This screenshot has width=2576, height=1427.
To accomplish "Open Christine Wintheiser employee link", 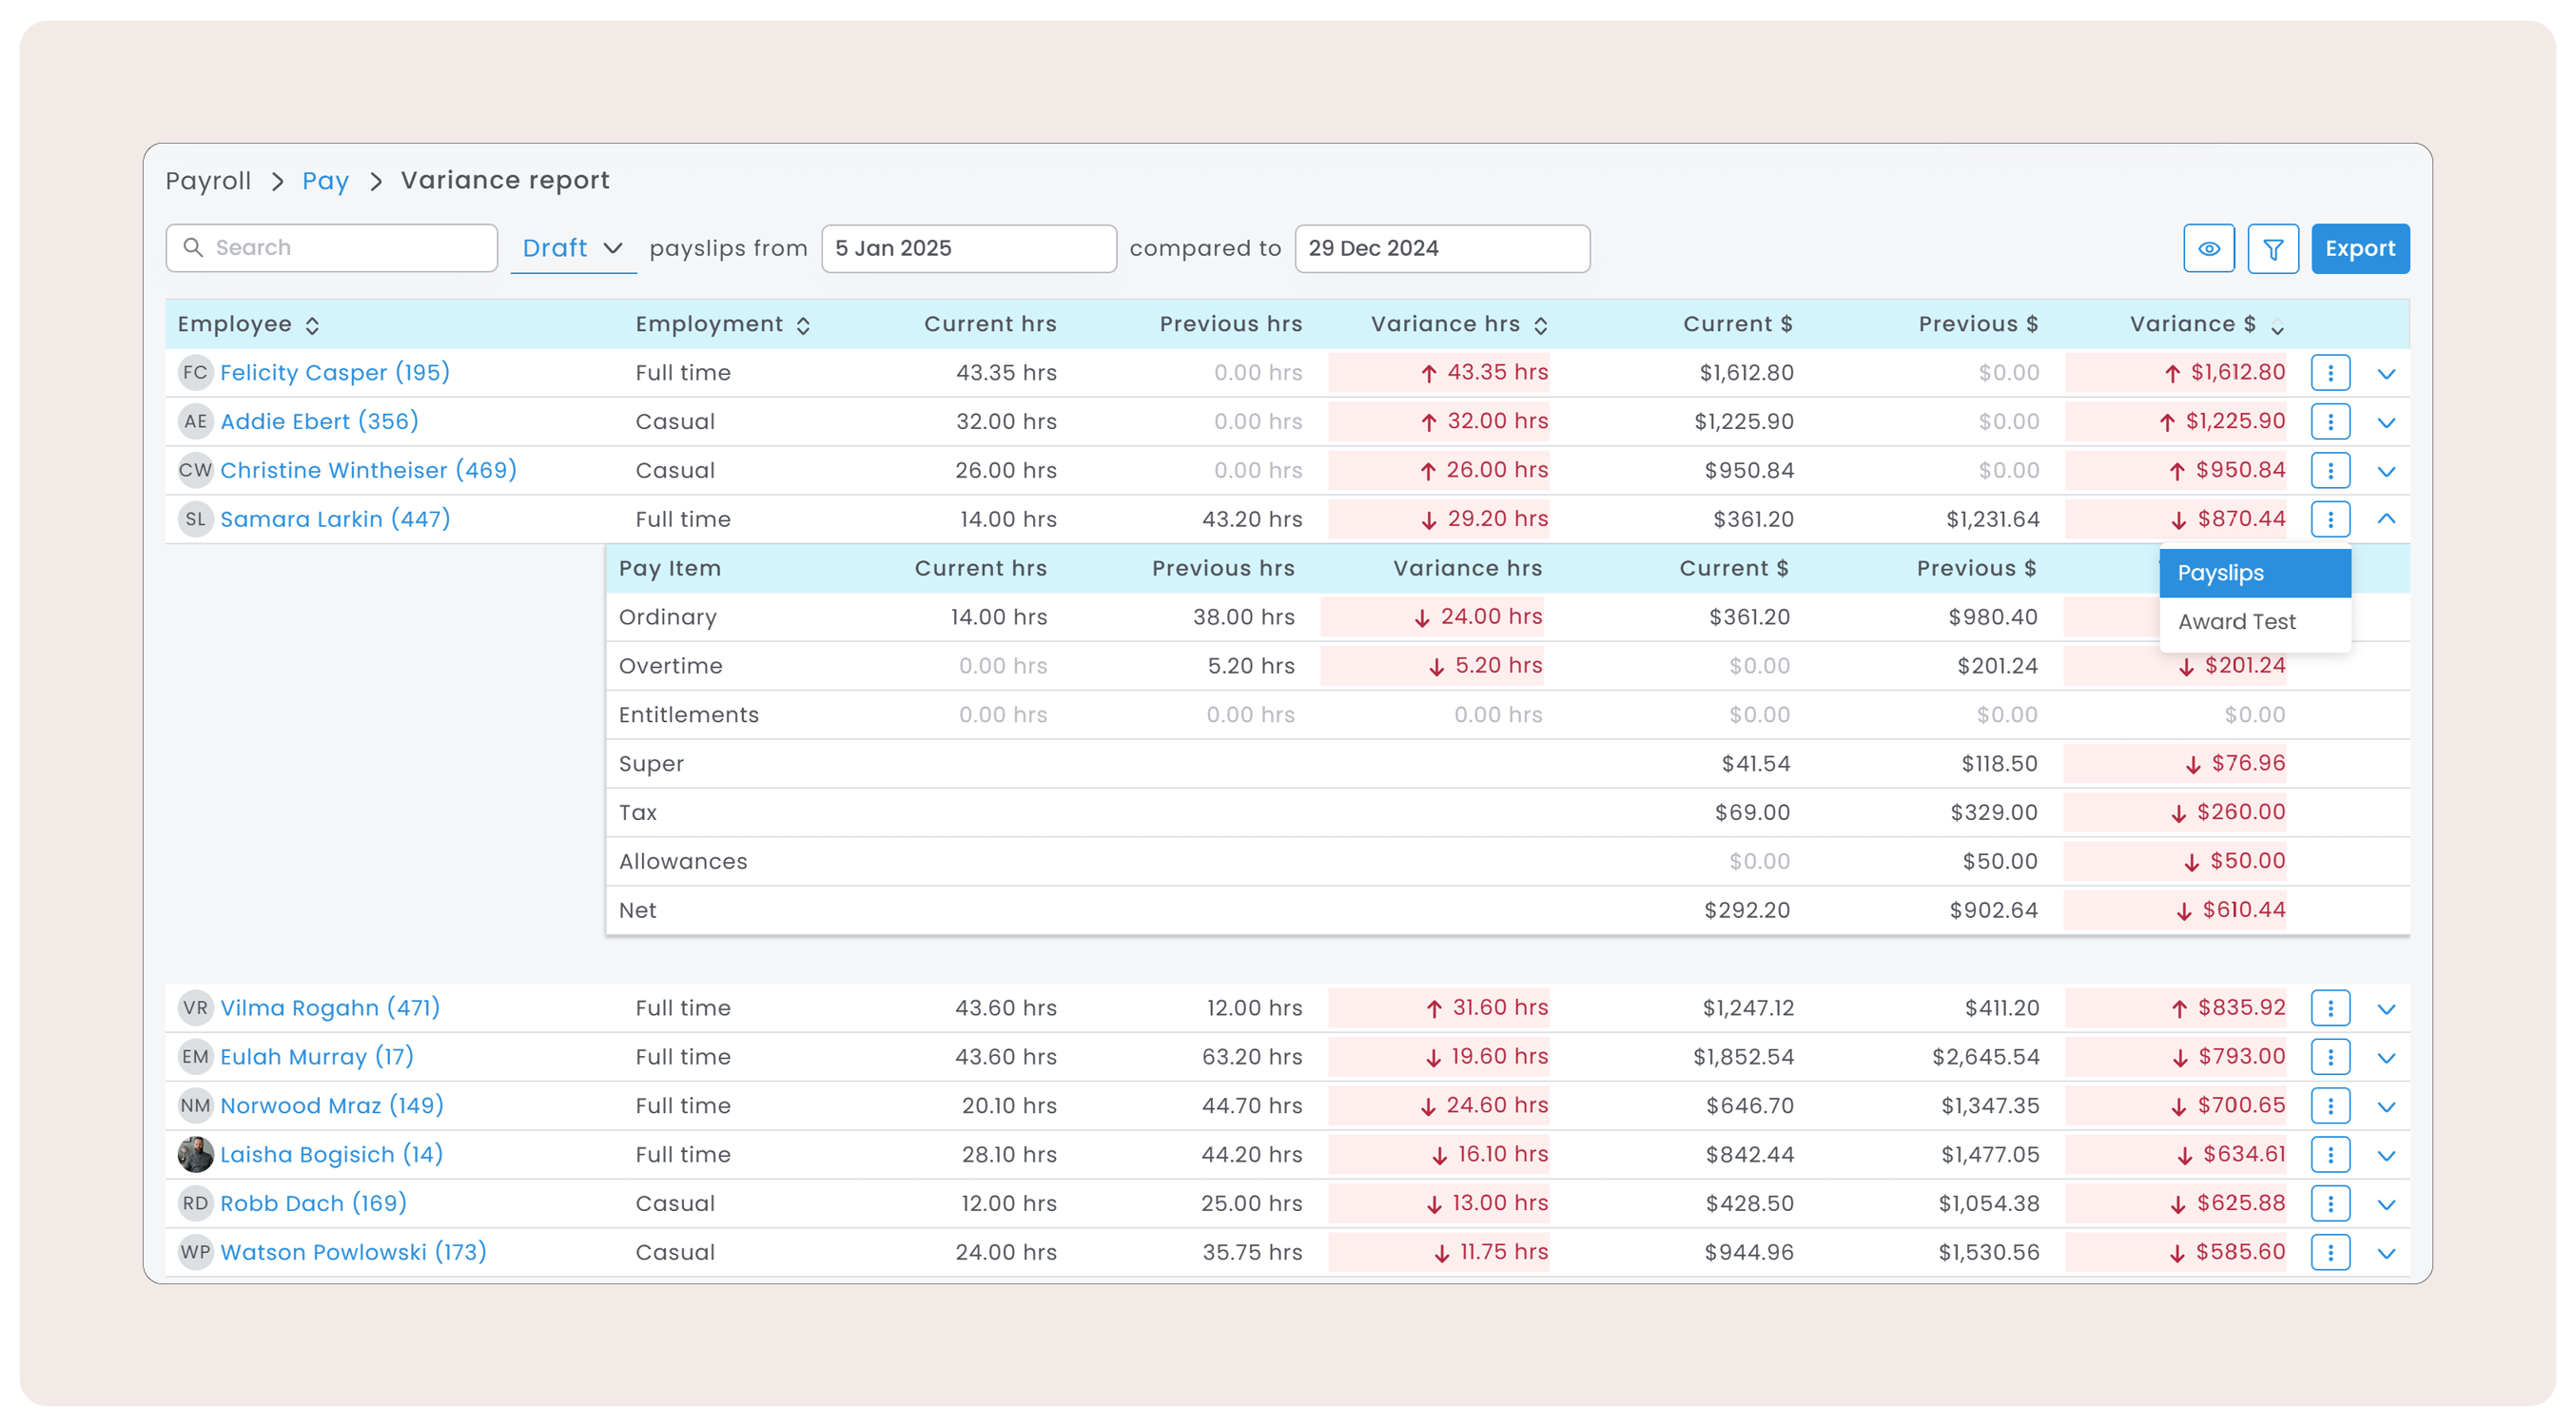I will (x=368, y=470).
